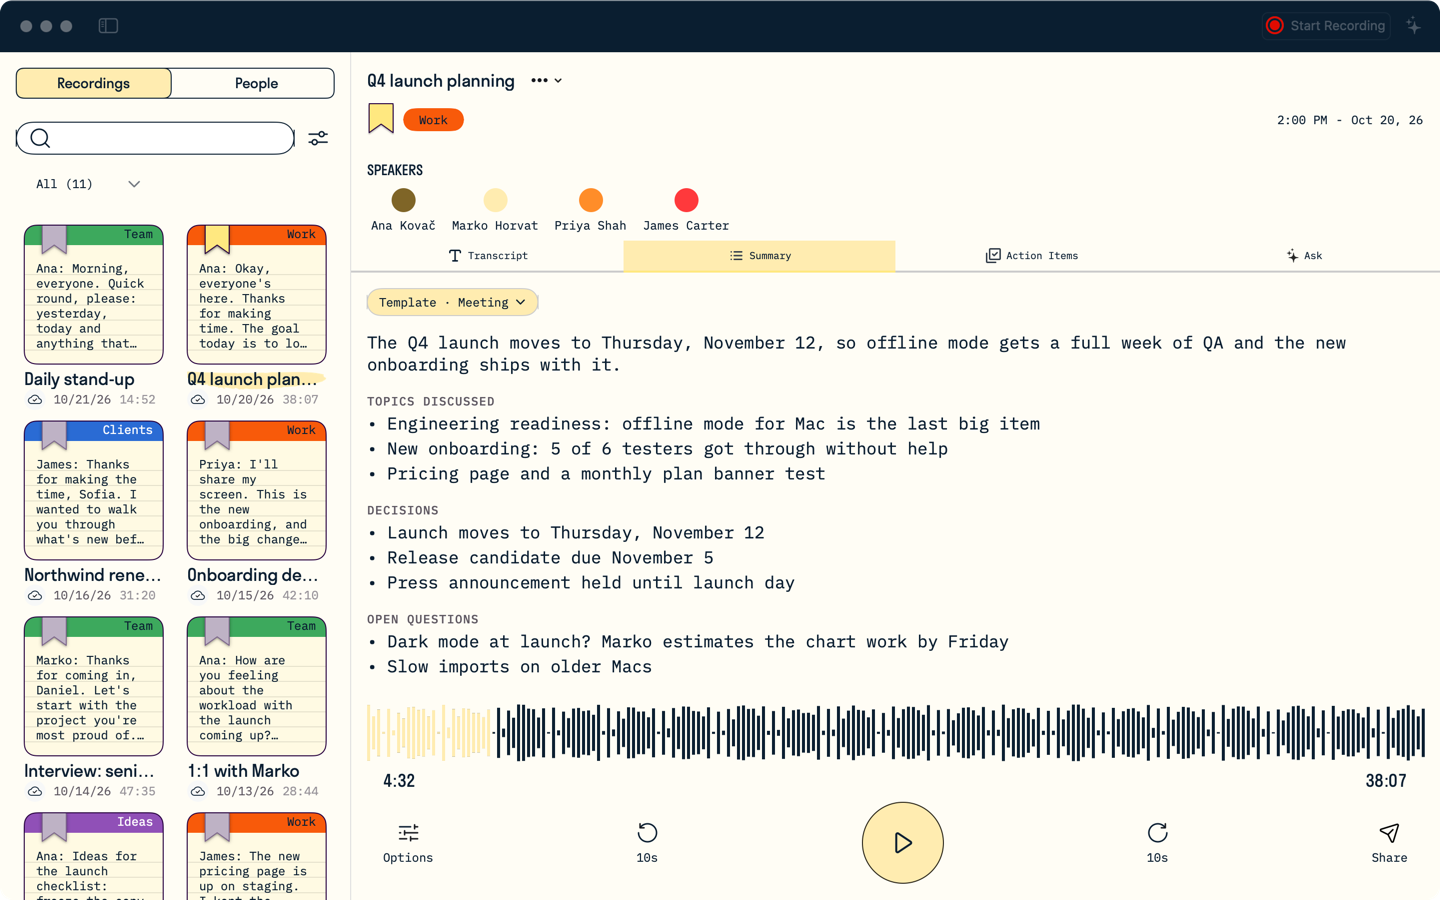Switch to the Transcript tab

[x=488, y=256]
